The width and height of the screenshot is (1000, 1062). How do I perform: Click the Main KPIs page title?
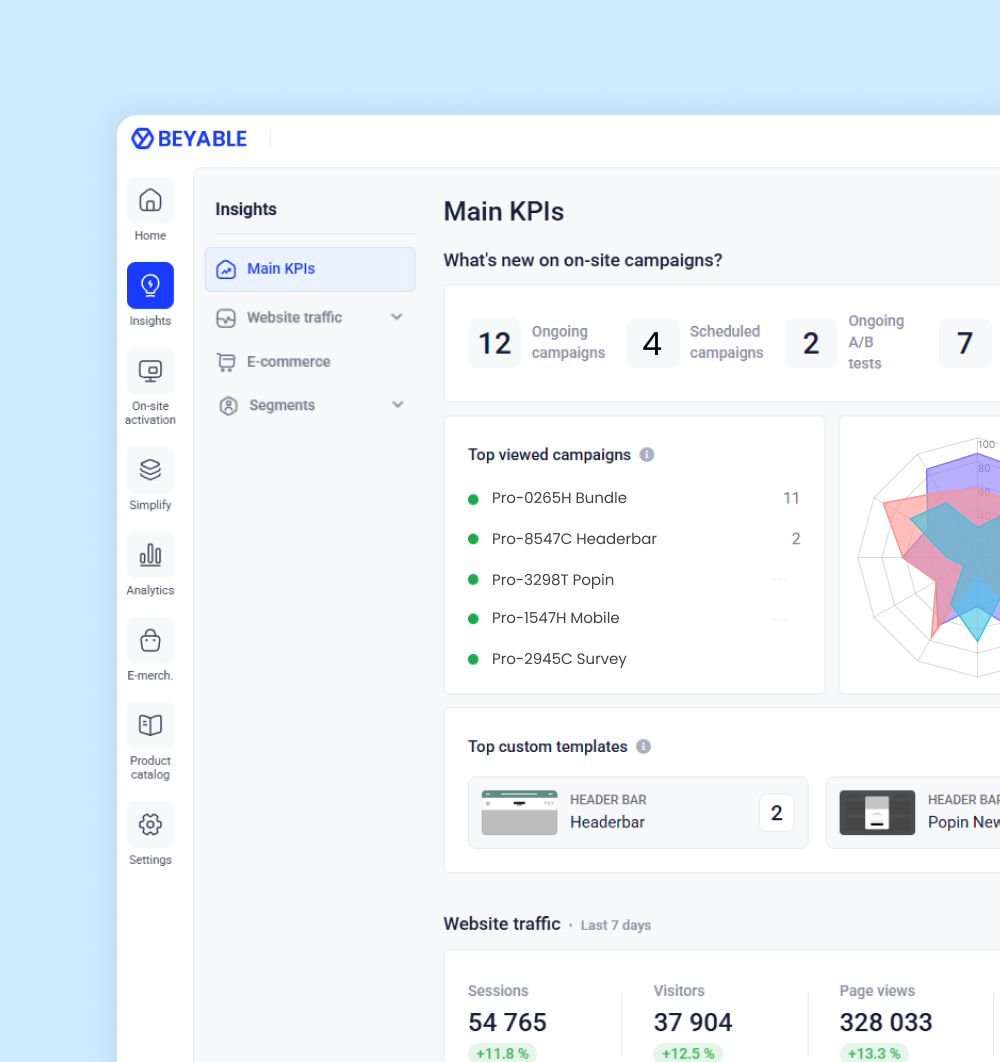pyautogui.click(x=503, y=211)
